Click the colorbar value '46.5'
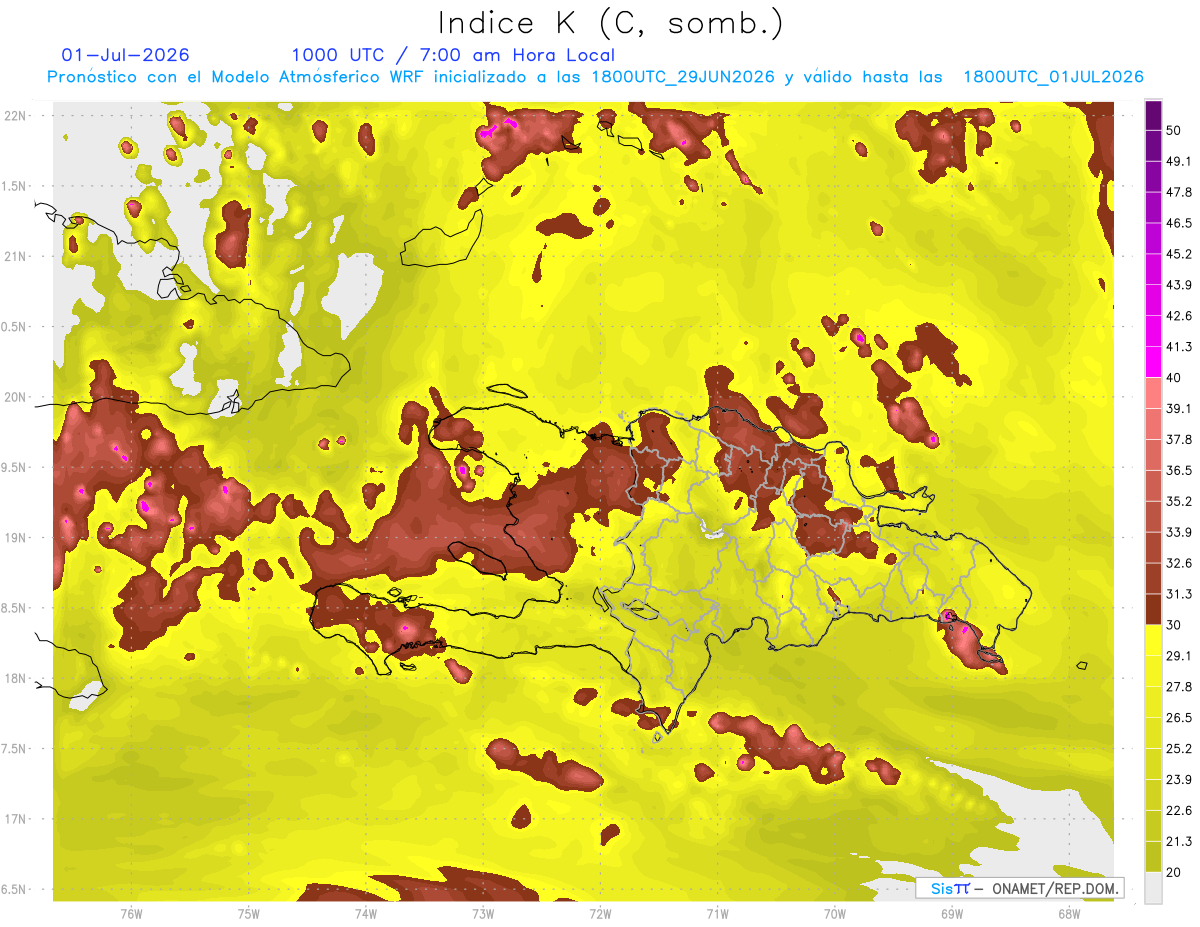 (x=1178, y=223)
